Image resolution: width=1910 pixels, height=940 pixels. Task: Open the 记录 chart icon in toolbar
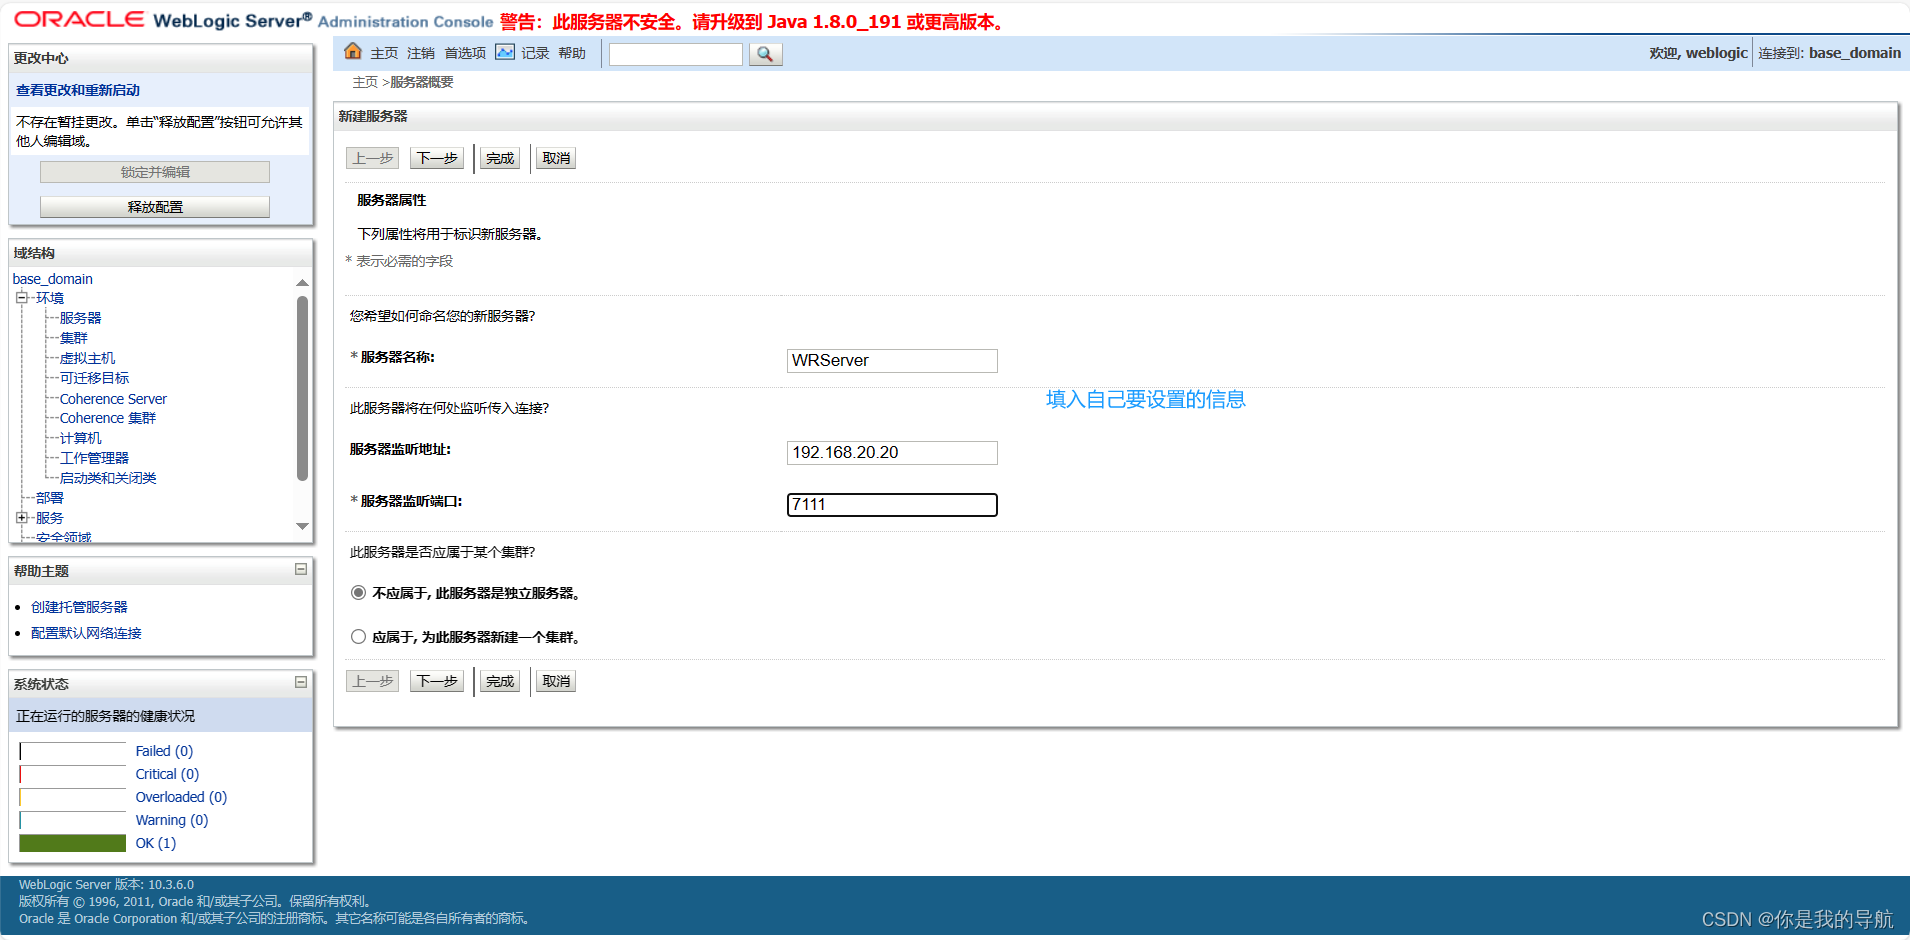point(505,52)
